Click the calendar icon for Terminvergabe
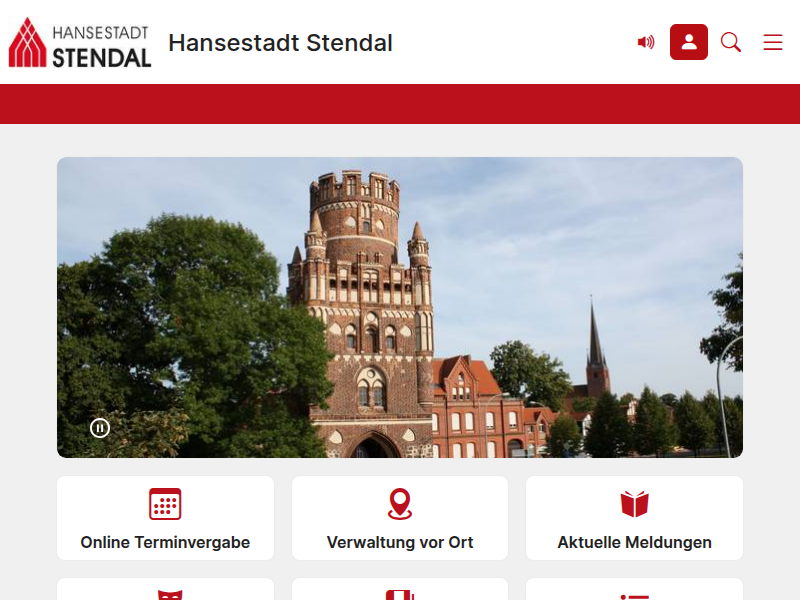 (165, 504)
